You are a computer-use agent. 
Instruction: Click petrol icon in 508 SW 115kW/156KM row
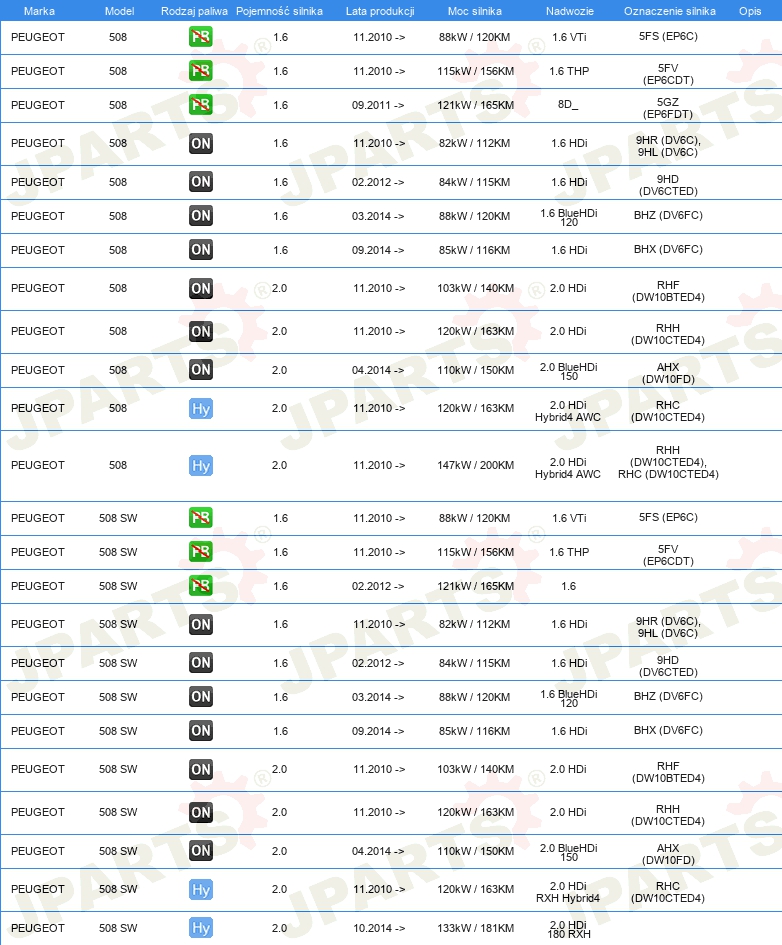pos(201,551)
